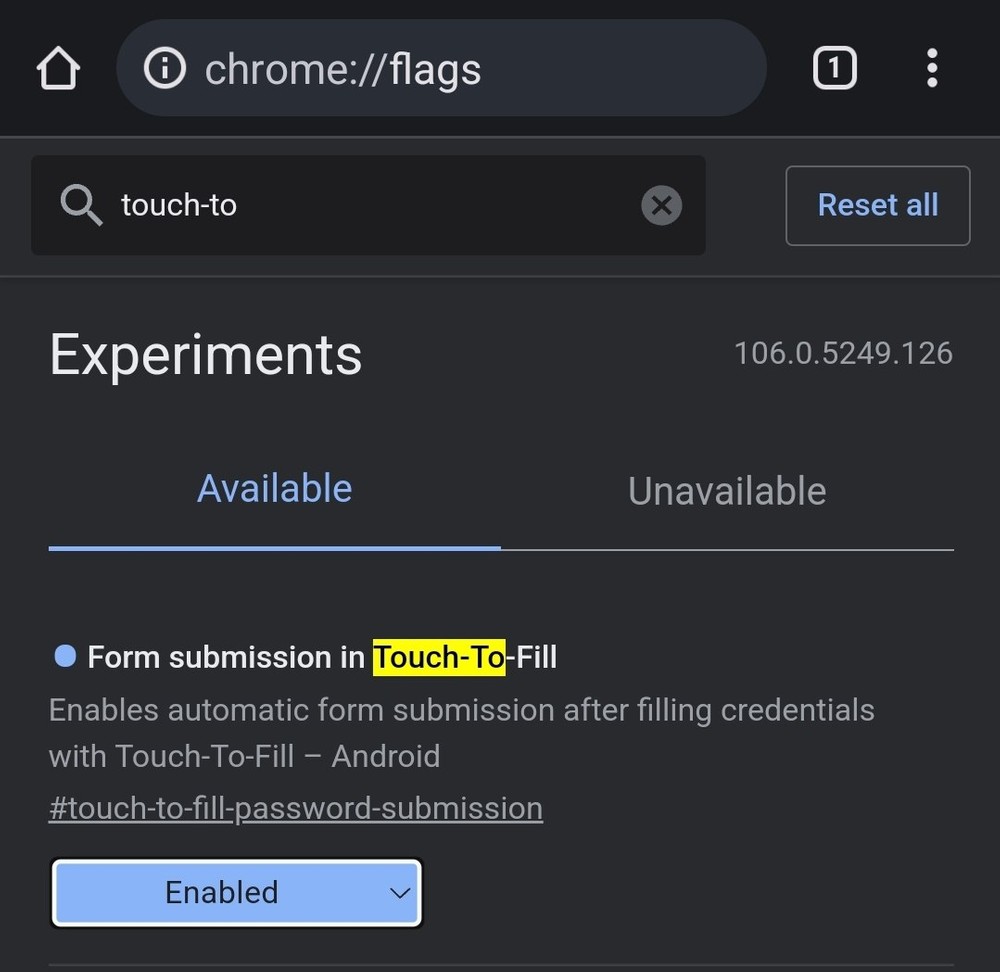This screenshot has width=1000, height=972.
Task: Click the blue dot beside Form submission flag
Action: [x=65, y=657]
